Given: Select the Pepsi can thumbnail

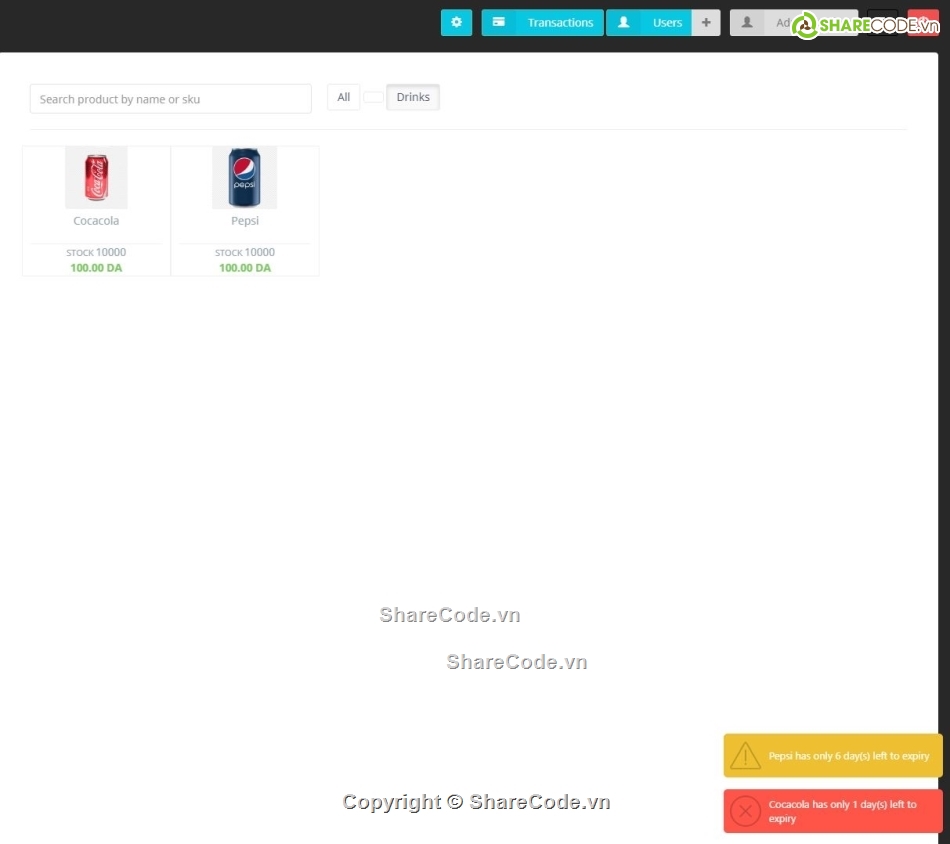Looking at the screenshot, I should coord(244,177).
